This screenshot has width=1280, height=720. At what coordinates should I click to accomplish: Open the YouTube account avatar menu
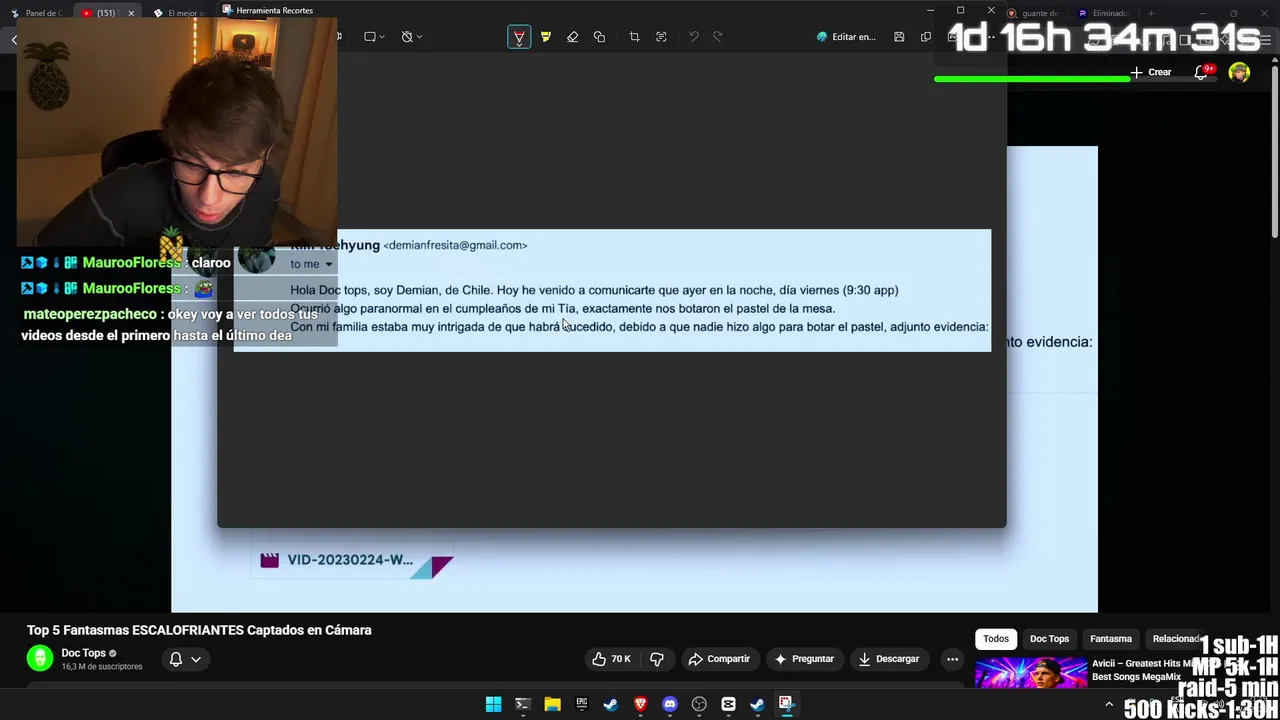[x=1239, y=72]
